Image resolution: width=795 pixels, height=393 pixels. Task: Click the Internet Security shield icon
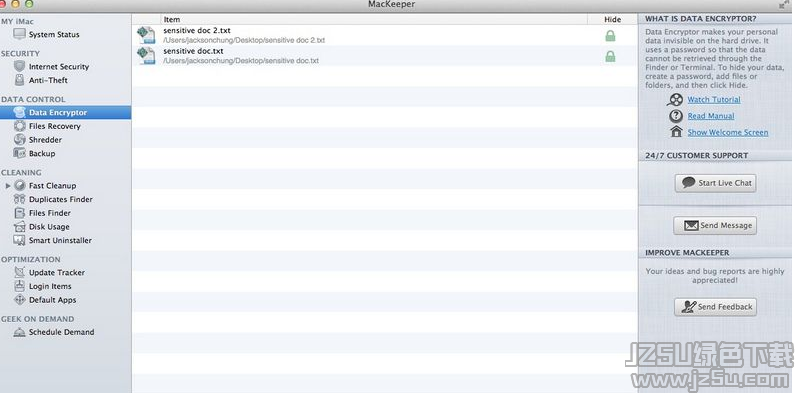(x=19, y=66)
